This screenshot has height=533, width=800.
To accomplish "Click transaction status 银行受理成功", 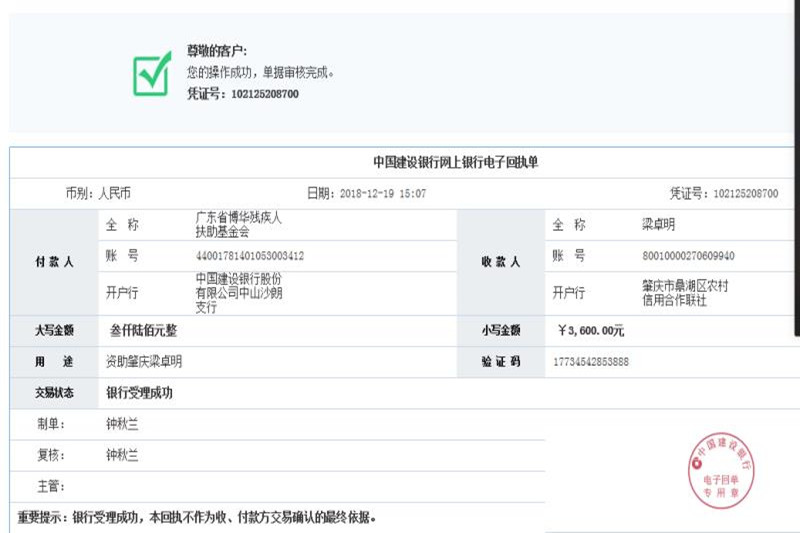I will (139, 393).
